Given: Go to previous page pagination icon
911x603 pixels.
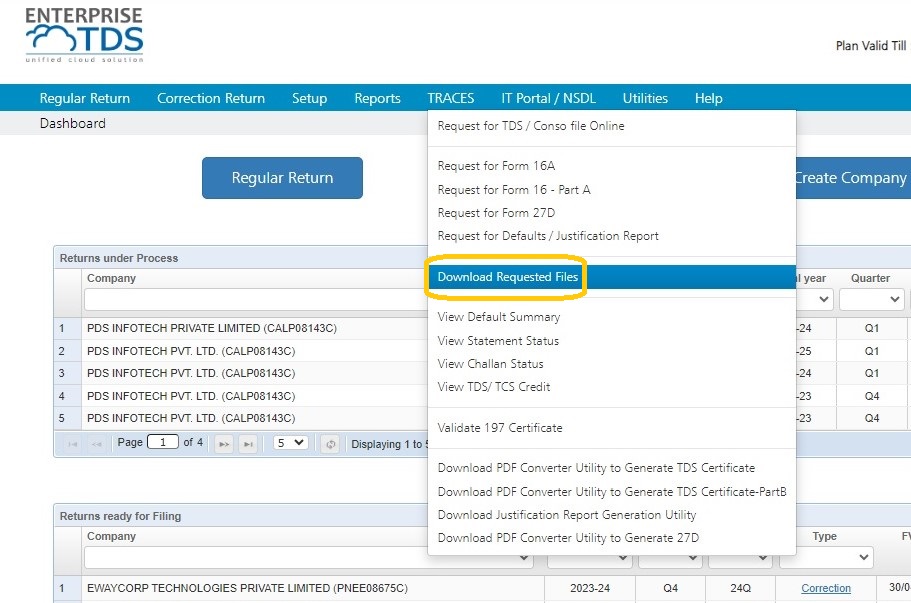Looking at the screenshot, I should (x=96, y=444).
